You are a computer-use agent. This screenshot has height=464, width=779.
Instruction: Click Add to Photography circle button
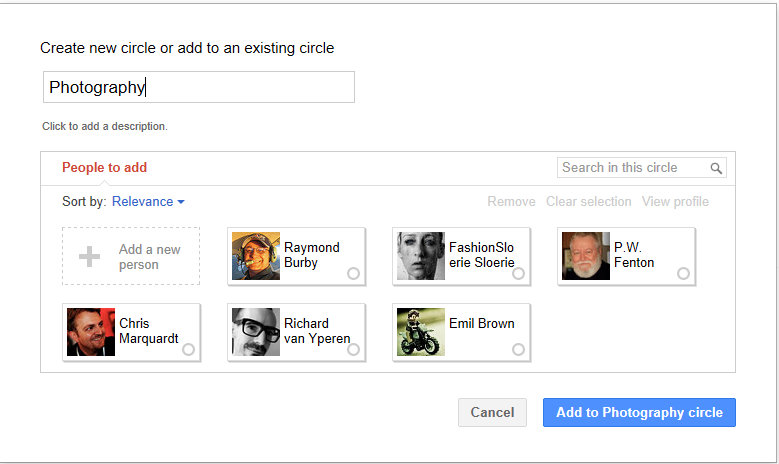click(639, 412)
